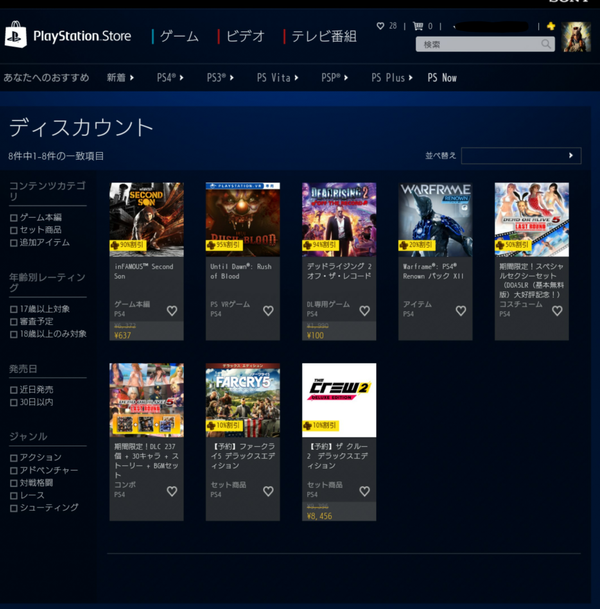Add スペシャルセクシーセット costume to wishlist
600x609 pixels.
pos(557,311)
